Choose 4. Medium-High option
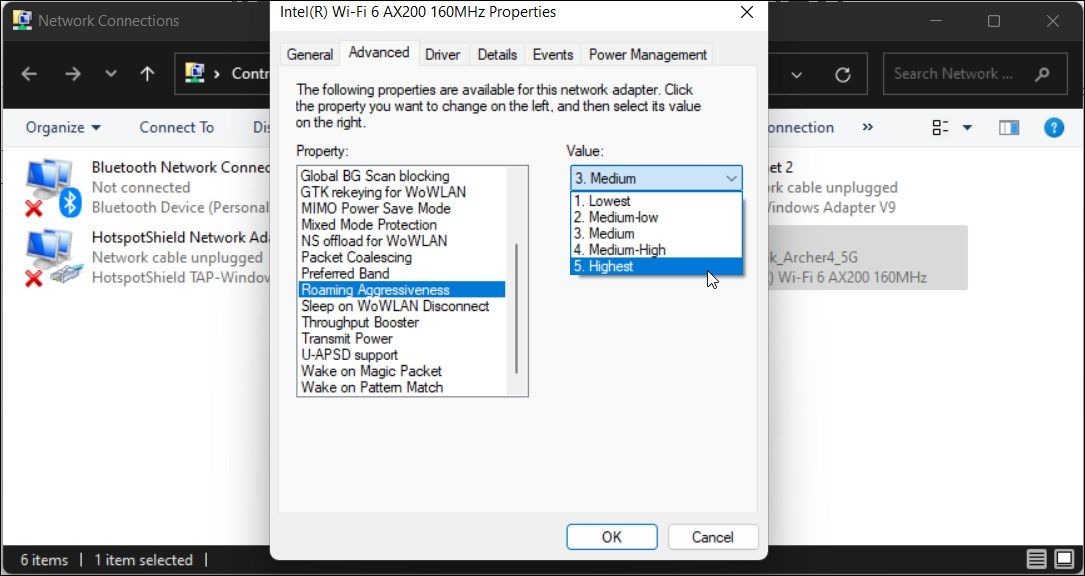Image resolution: width=1085 pixels, height=576 pixels. [656, 250]
